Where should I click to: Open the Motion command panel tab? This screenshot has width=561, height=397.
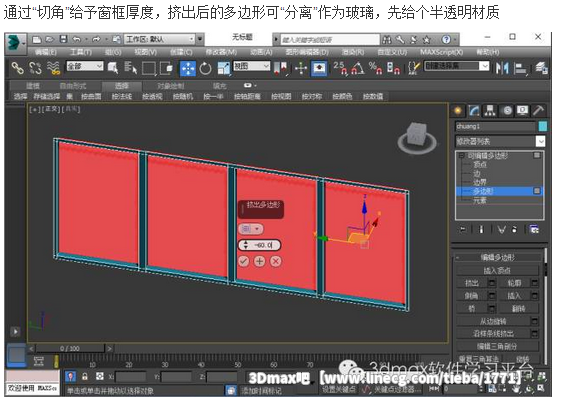click(507, 111)
